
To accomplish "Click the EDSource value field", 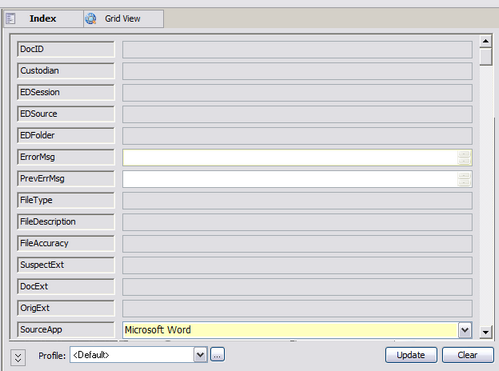I will tap(297, 114).
